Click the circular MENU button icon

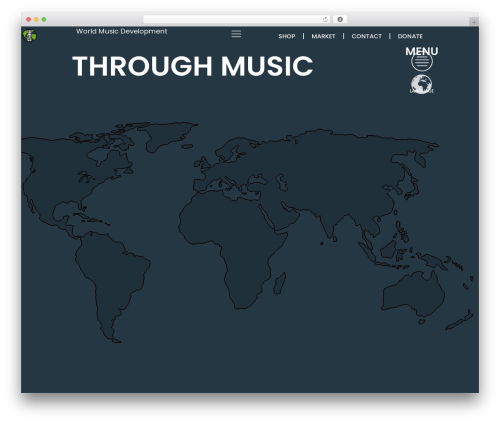pos(422,61)
